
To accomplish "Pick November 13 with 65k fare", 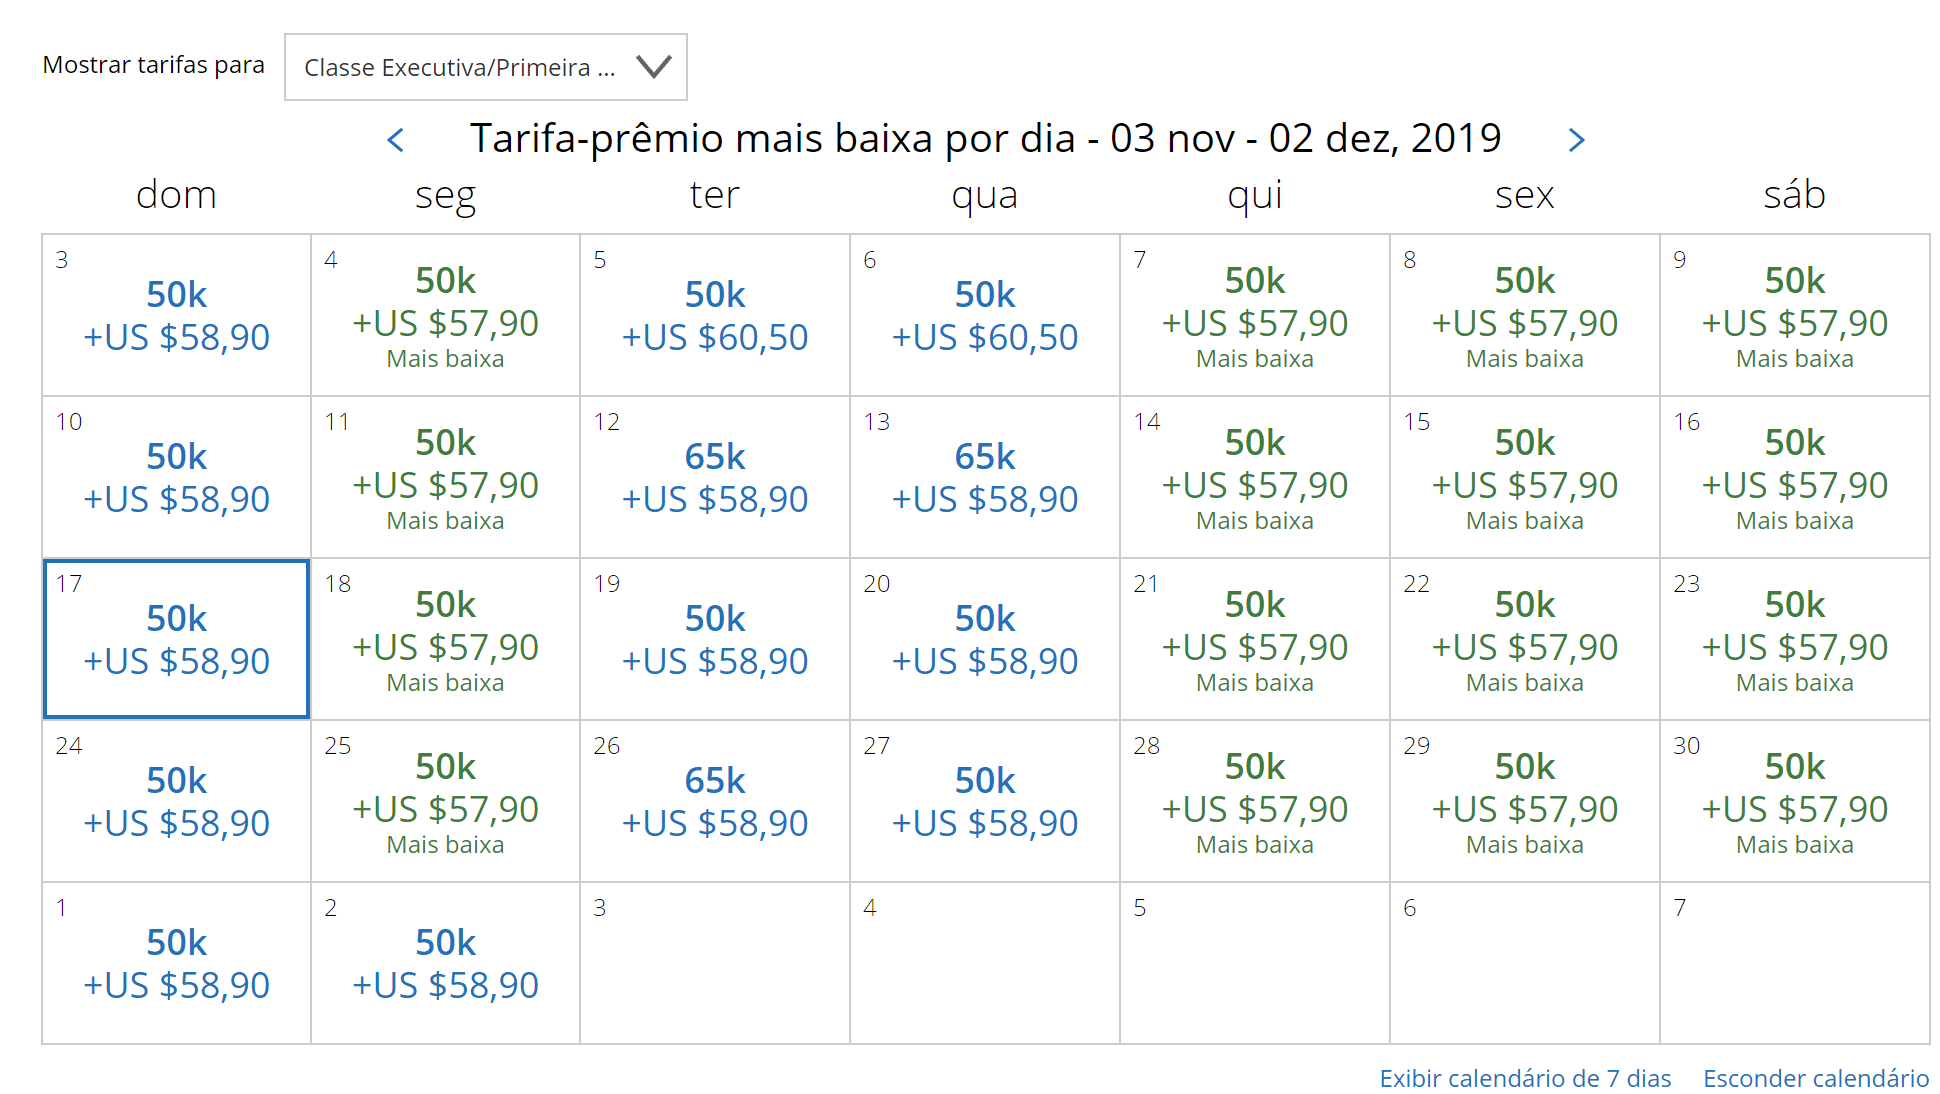I will click(985, 477).
